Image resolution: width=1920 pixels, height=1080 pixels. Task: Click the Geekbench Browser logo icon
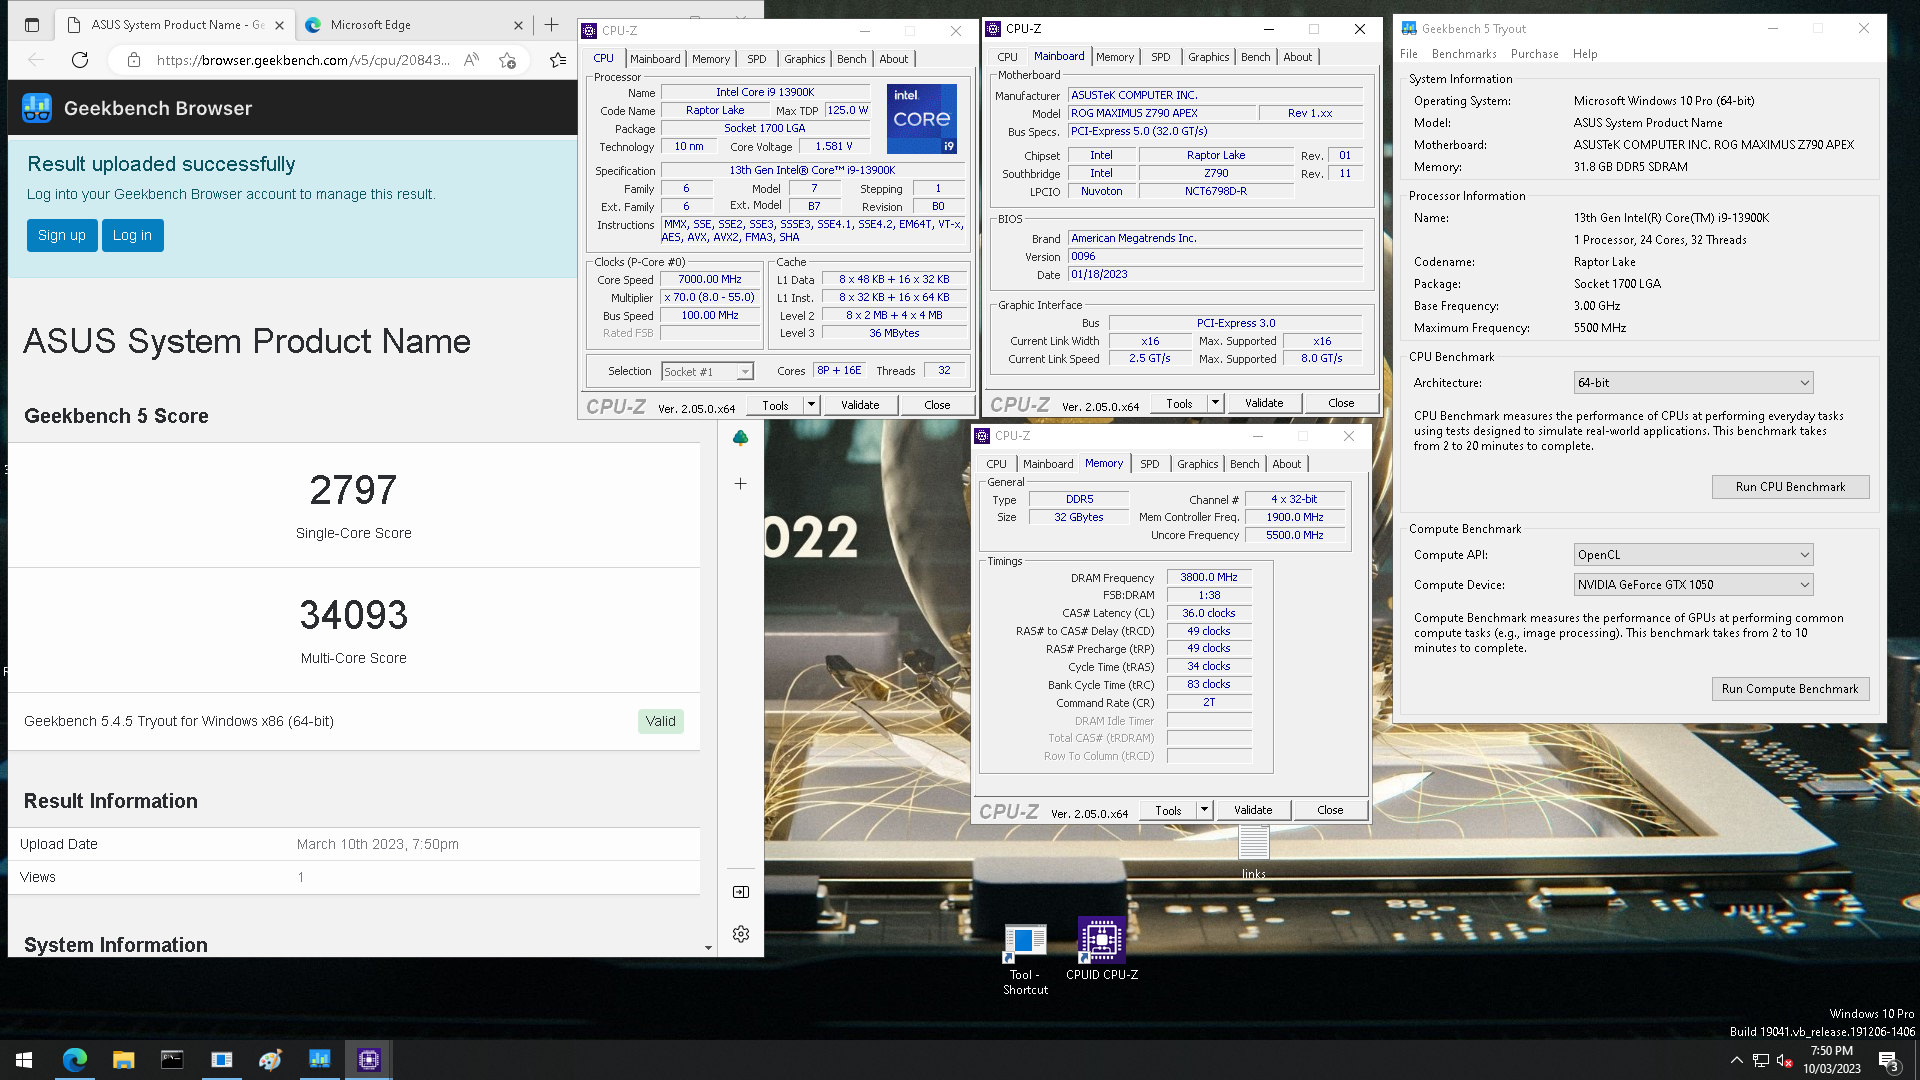(x=37, y=108)
